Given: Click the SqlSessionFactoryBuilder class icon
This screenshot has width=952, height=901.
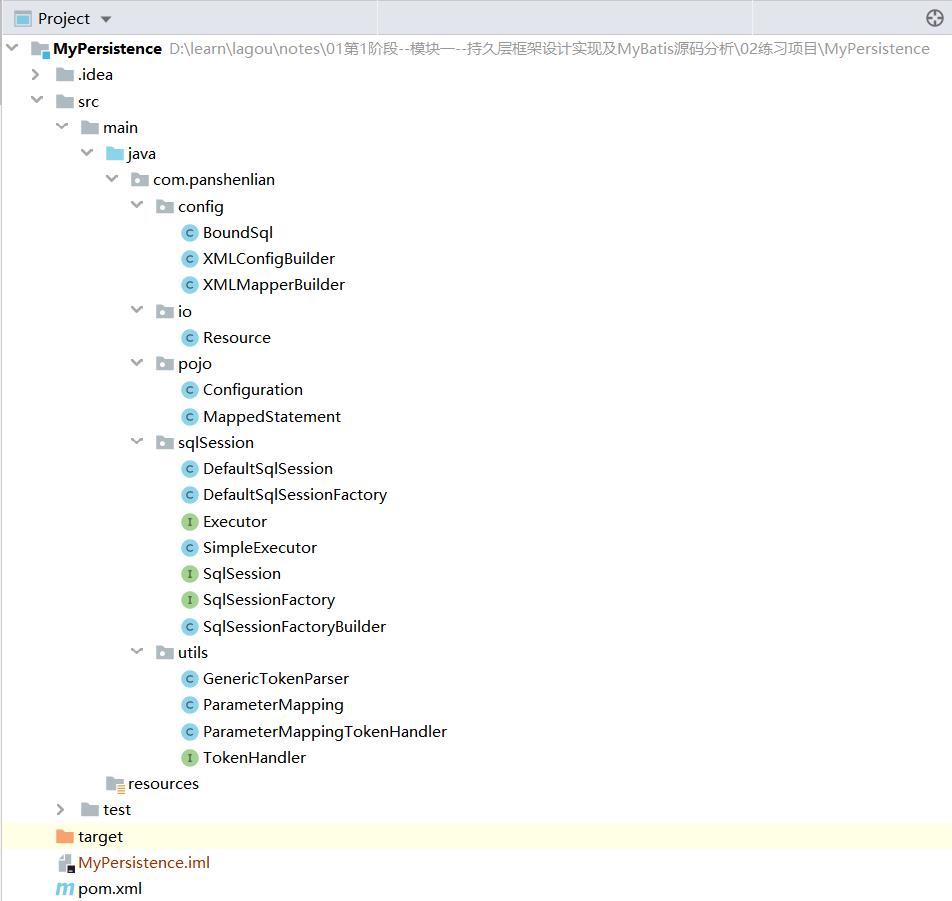Looking at the screenshot, I should point(189,627).
